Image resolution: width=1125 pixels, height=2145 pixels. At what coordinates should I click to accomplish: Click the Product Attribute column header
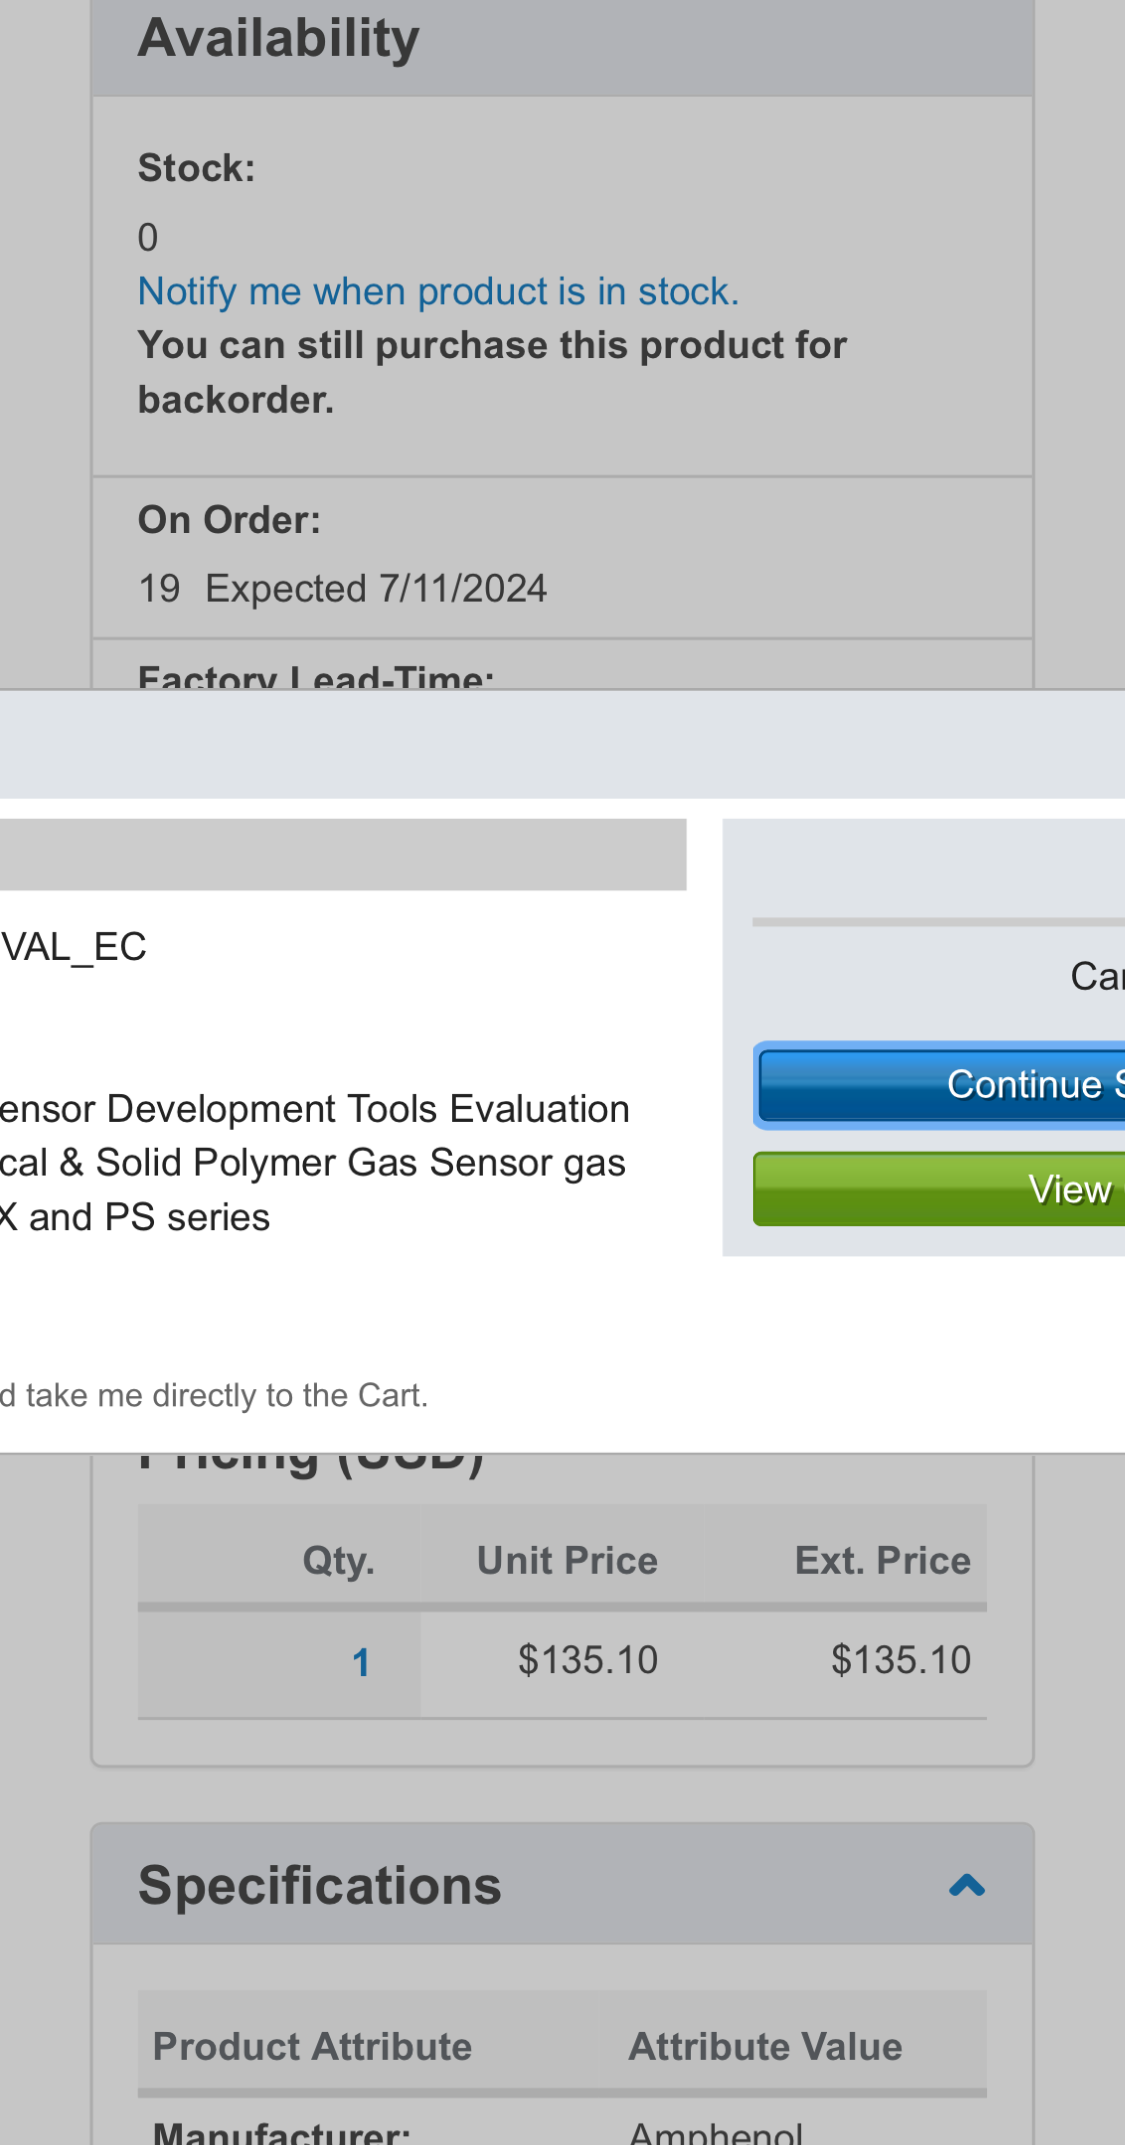tap(312, 2047)
